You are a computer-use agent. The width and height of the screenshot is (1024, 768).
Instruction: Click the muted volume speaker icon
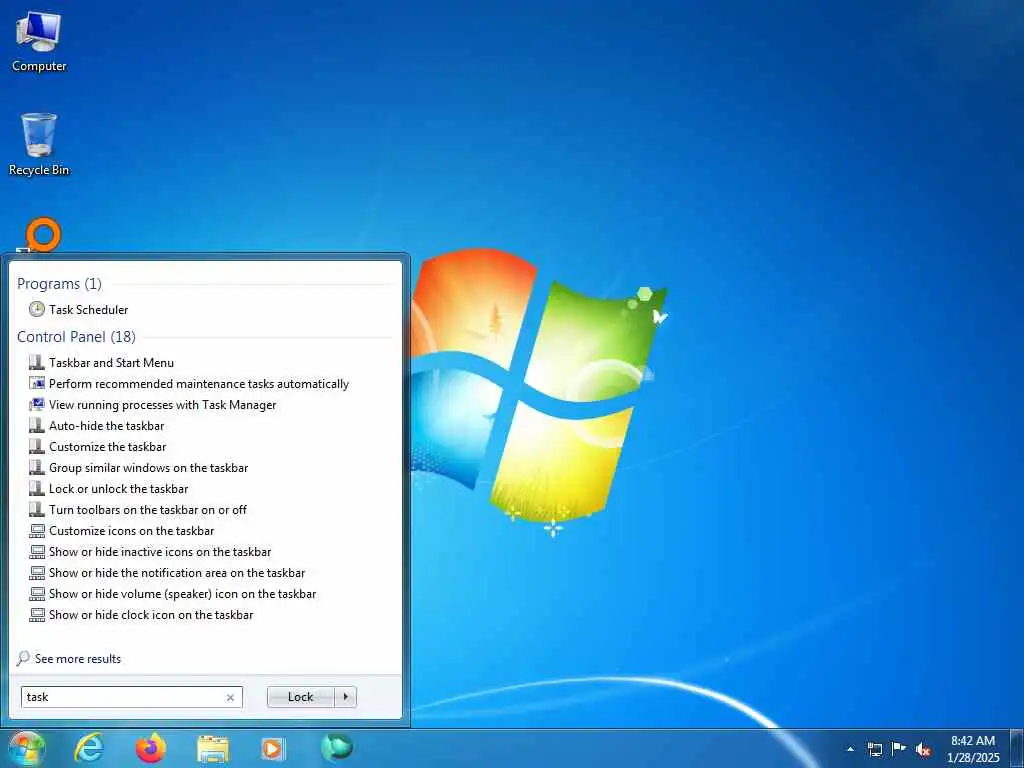[x=923, y=750]
